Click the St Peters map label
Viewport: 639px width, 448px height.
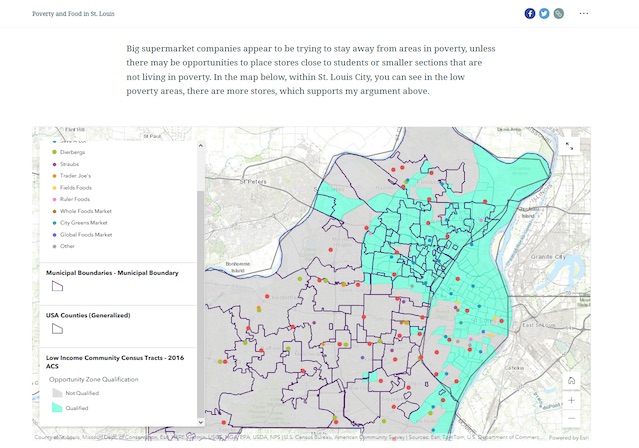pyautogui.click(x=253, y=181)
